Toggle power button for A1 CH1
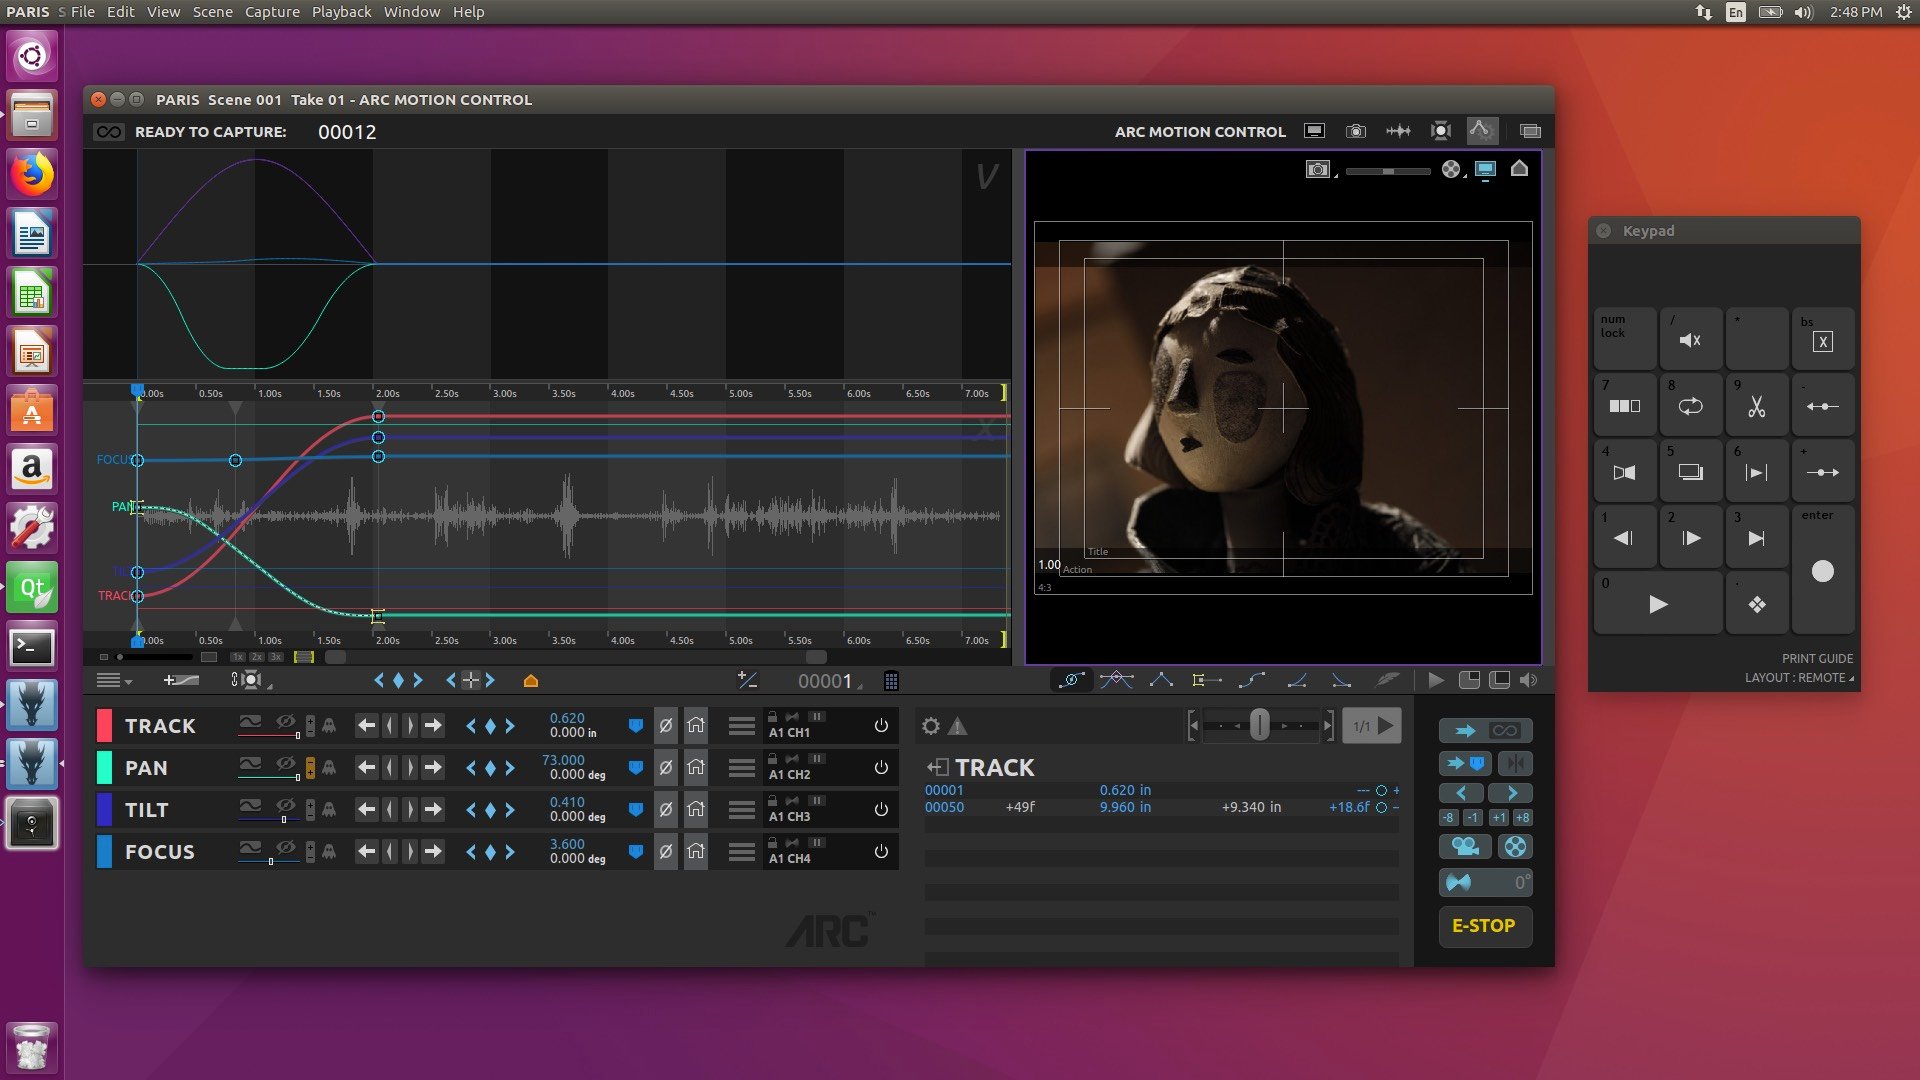 tap(881, 725)
